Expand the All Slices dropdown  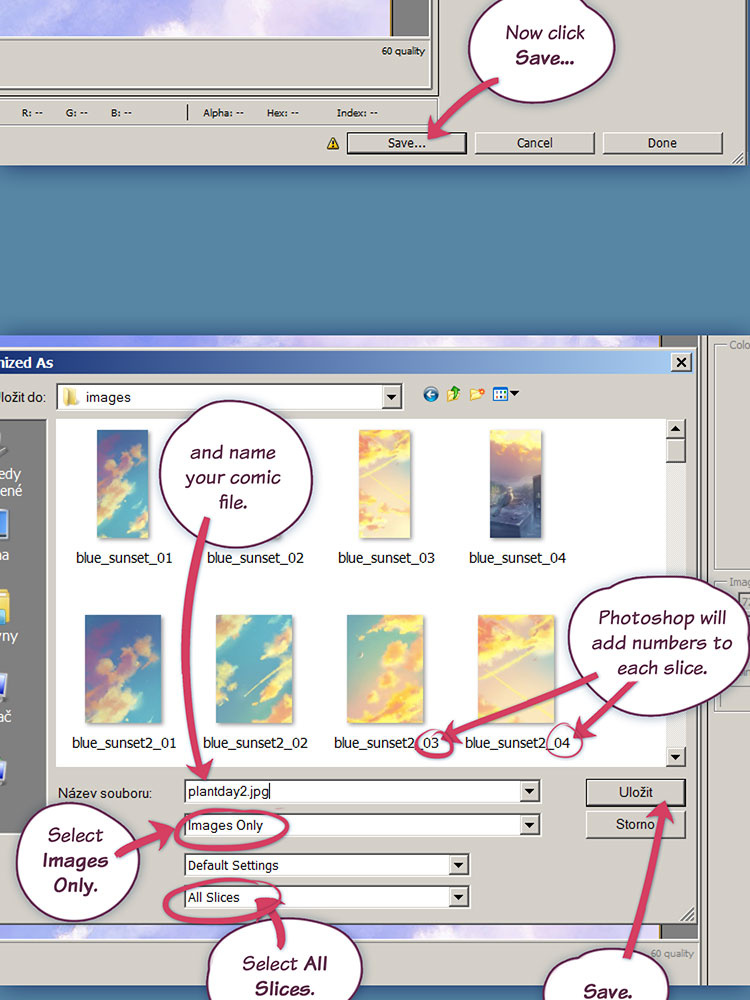pyautogui.click(x=459, y=898)
